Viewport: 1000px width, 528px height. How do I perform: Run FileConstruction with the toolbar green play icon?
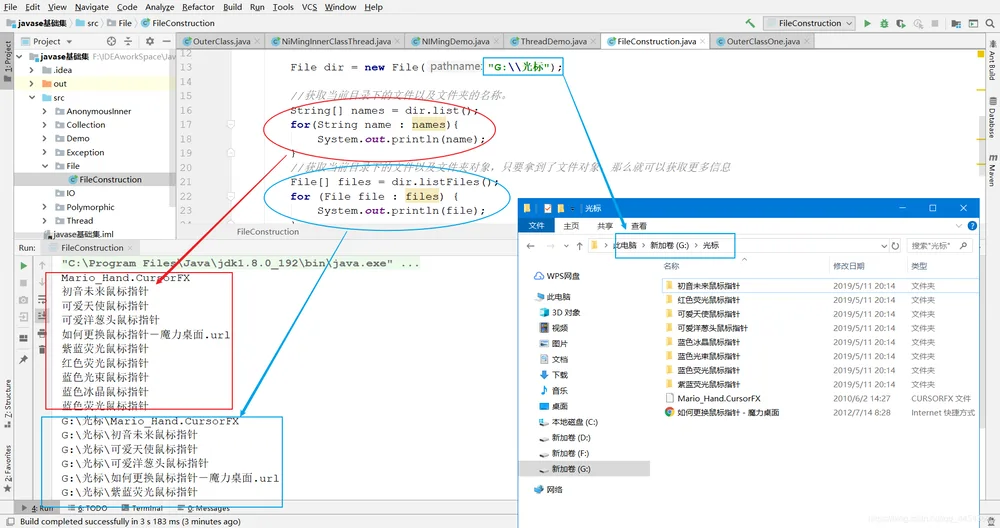(867, 23)
